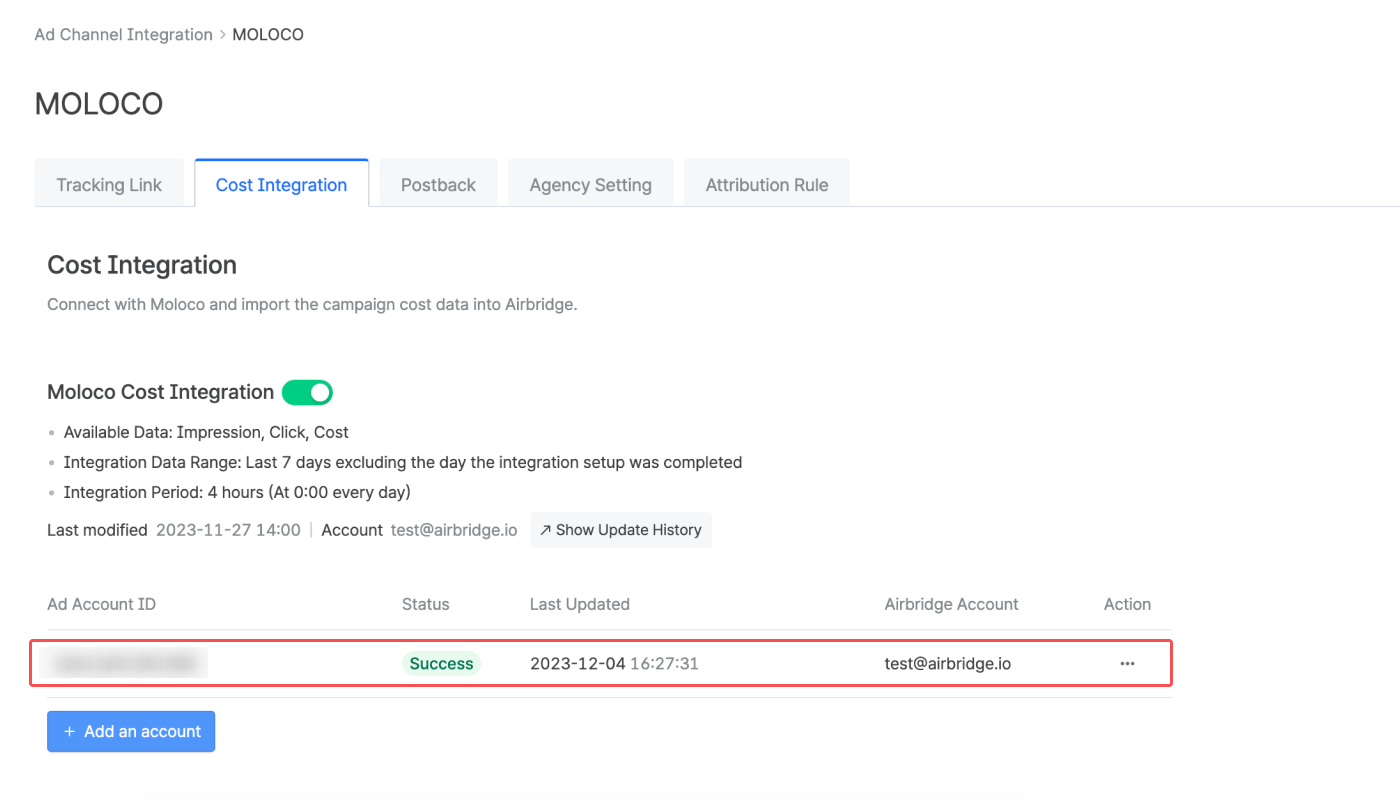Image resolution: width=1400 pixels, height=800 pixels.
Task: Go to the Agency Setting tab
Action: coord(591,185)
